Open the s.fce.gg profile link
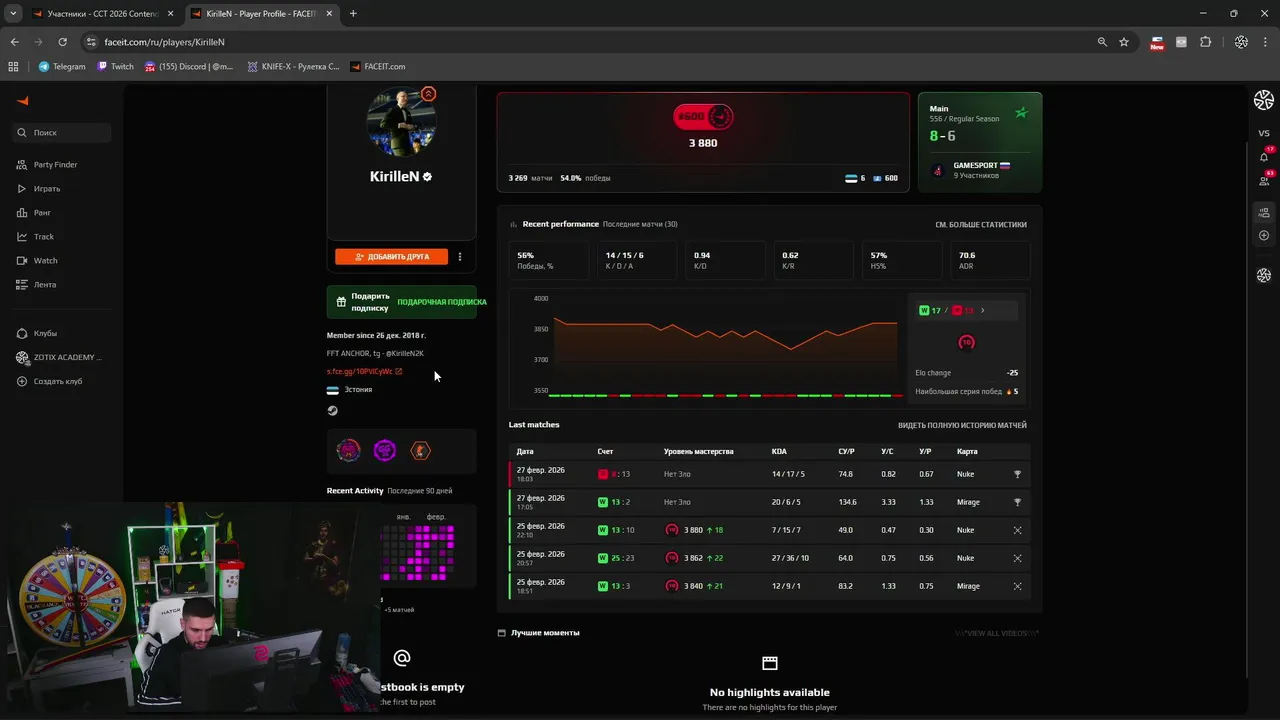The image size is (1280, 720). tap(364, 371)
